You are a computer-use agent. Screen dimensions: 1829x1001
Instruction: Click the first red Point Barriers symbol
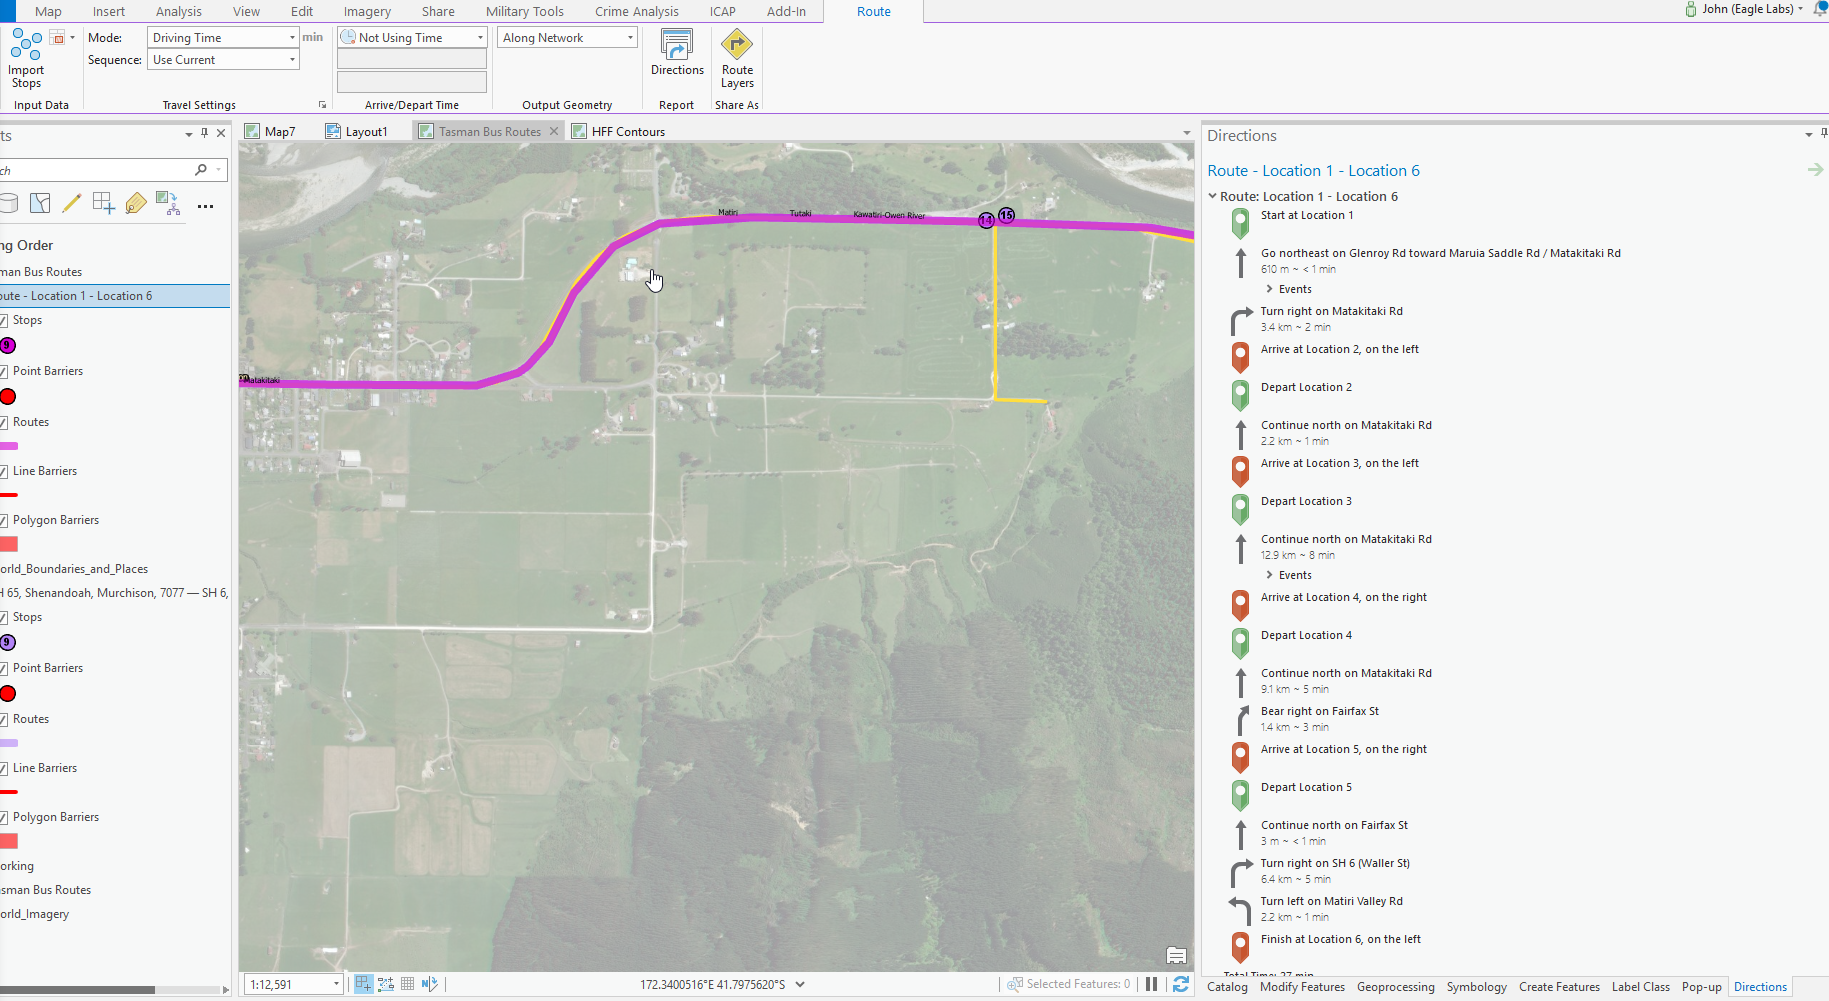pyautogui.click(x=8, y=397)
